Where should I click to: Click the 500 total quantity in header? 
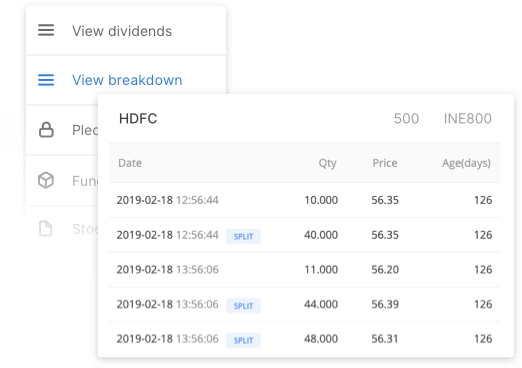pos(406,119)
